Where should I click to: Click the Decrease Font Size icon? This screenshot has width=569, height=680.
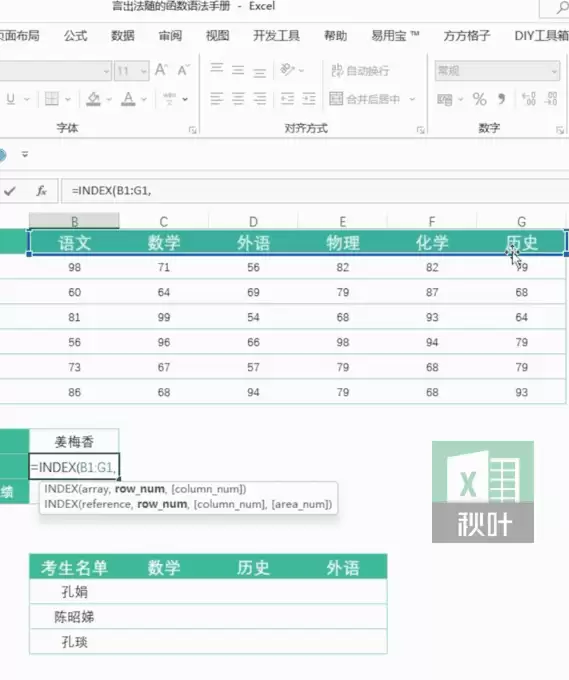[x=183, y=70]
